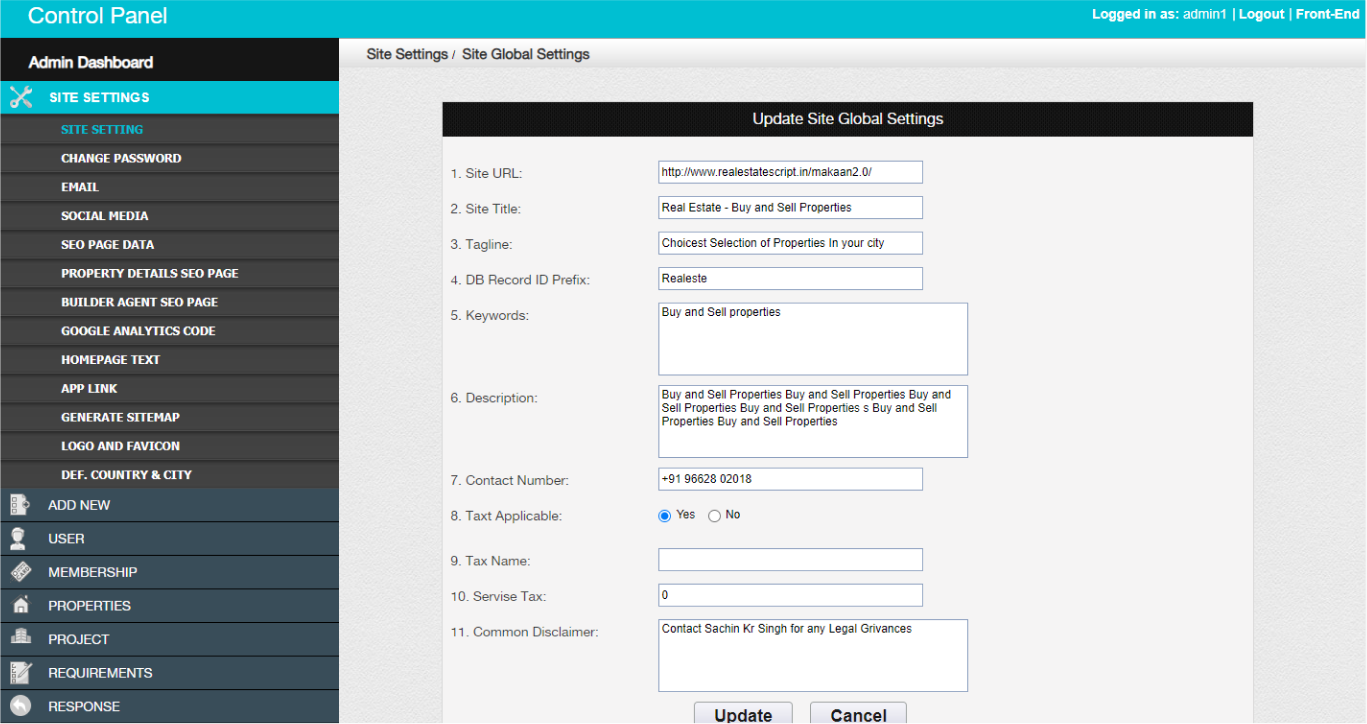Click the 'Update Site Global Settings' heading
Screen dimensions: 1367x724
(848, 119)
